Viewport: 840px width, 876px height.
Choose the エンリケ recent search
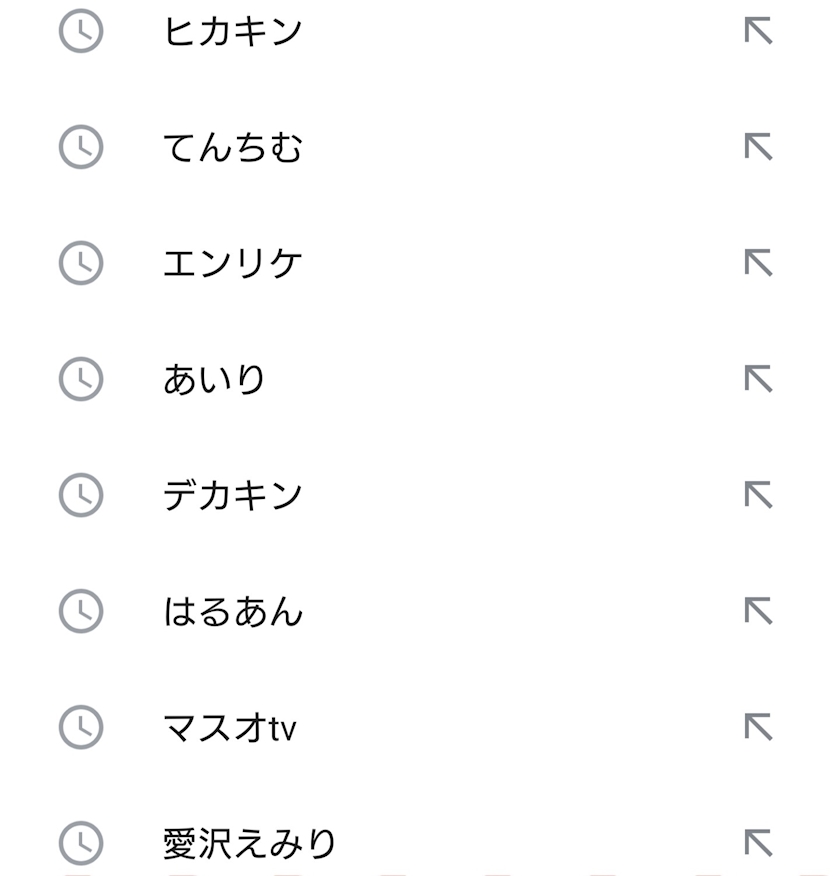232,264
